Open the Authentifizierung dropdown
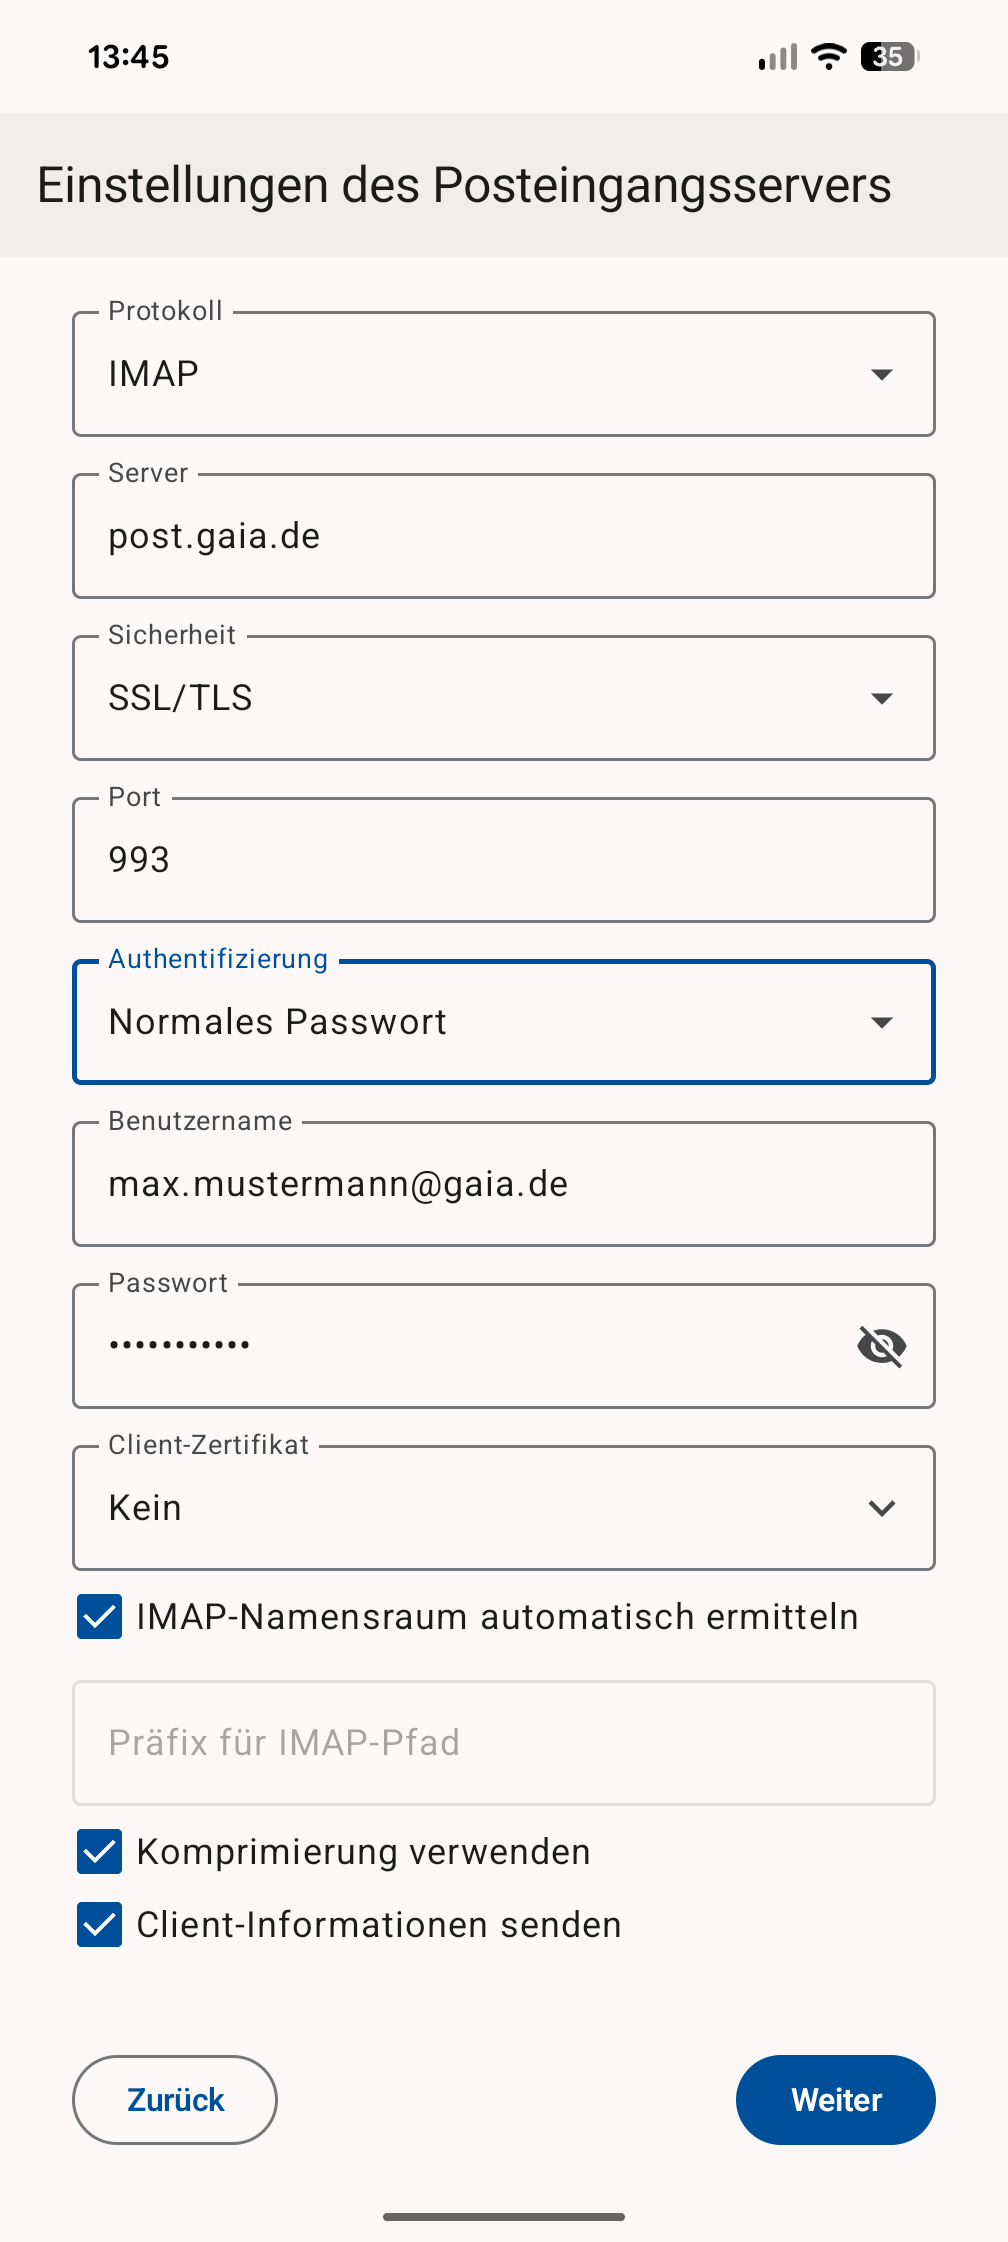Image resolution: width=1008 pixels, height=2242 pixels. coord(881,1022)
